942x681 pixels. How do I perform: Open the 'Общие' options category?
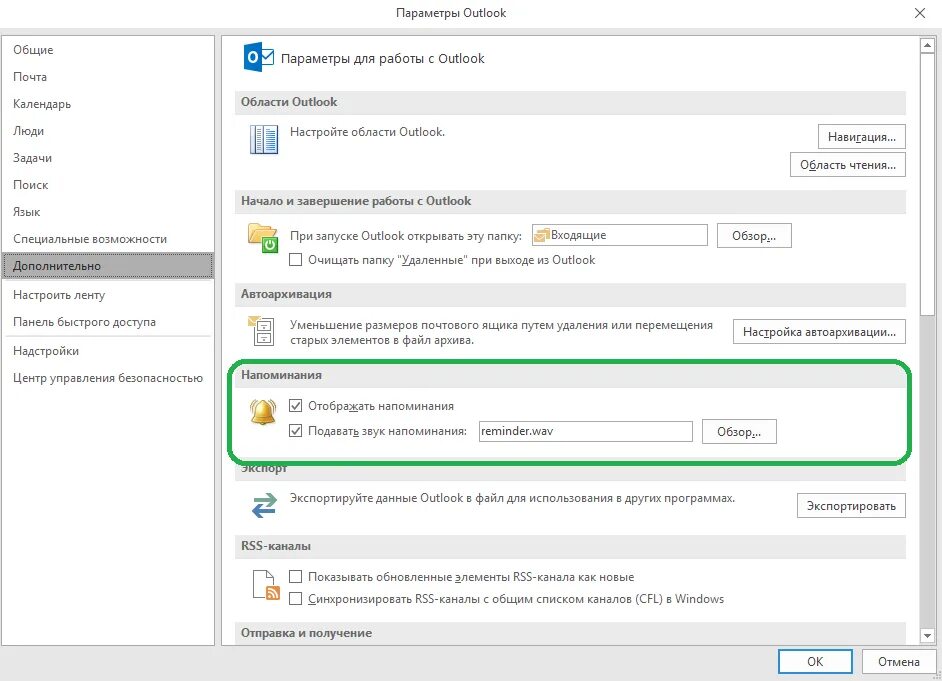108,50
